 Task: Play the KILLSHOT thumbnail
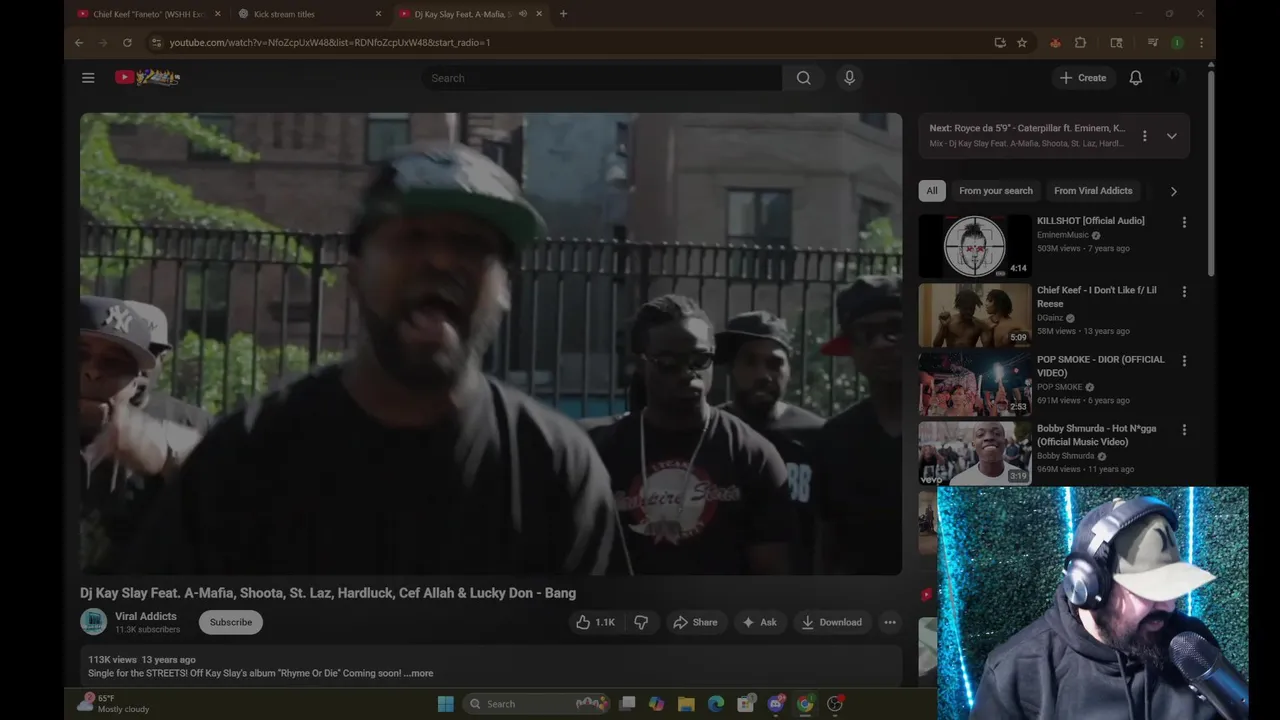[975, 246]
